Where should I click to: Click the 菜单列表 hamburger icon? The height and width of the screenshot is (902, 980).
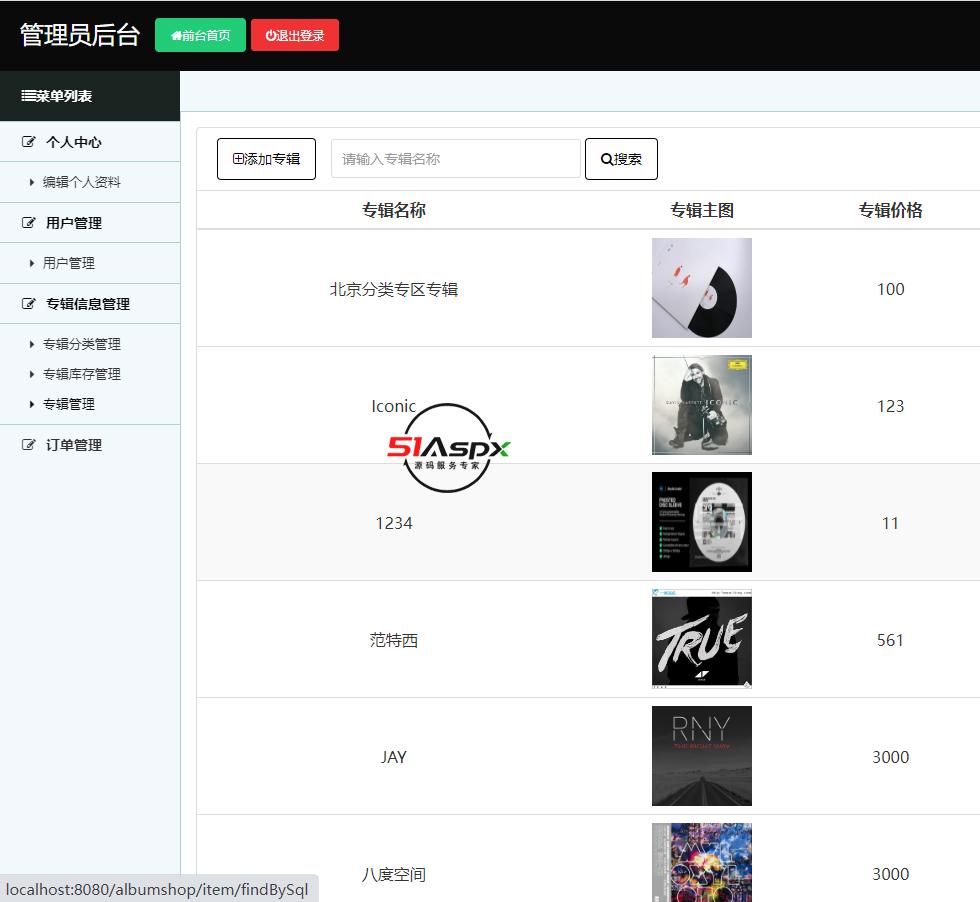28,96
